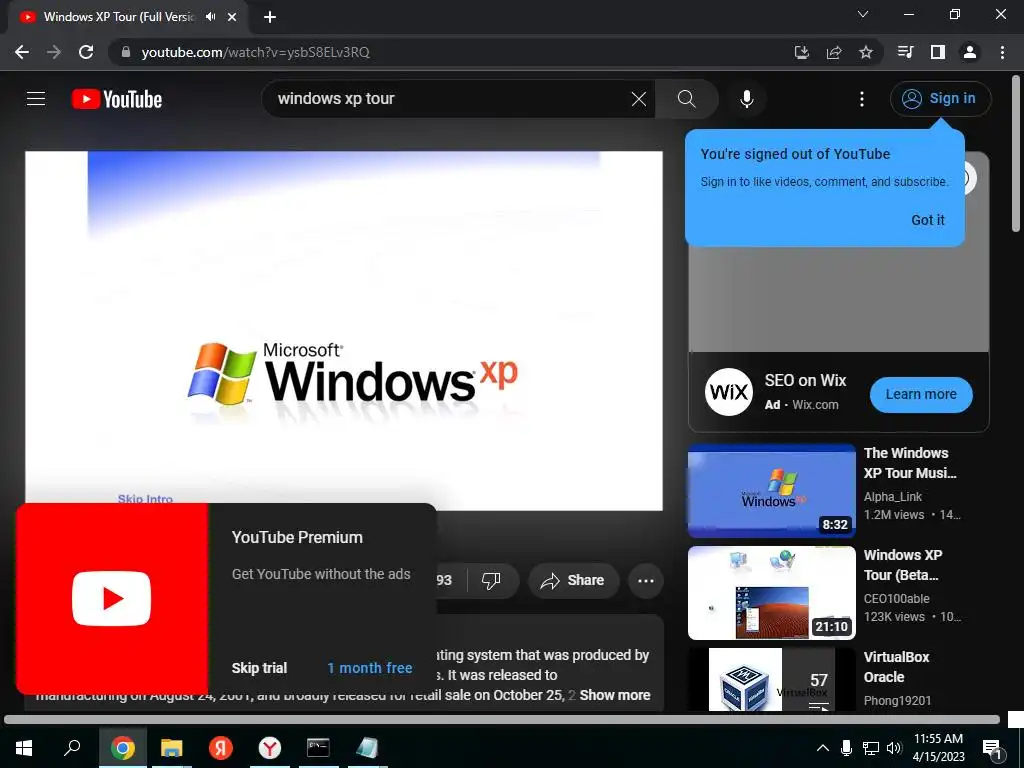Open the VirtualBox Oracle title link
The height and width of the screenshot is (768, 1024).
[896, 667]
